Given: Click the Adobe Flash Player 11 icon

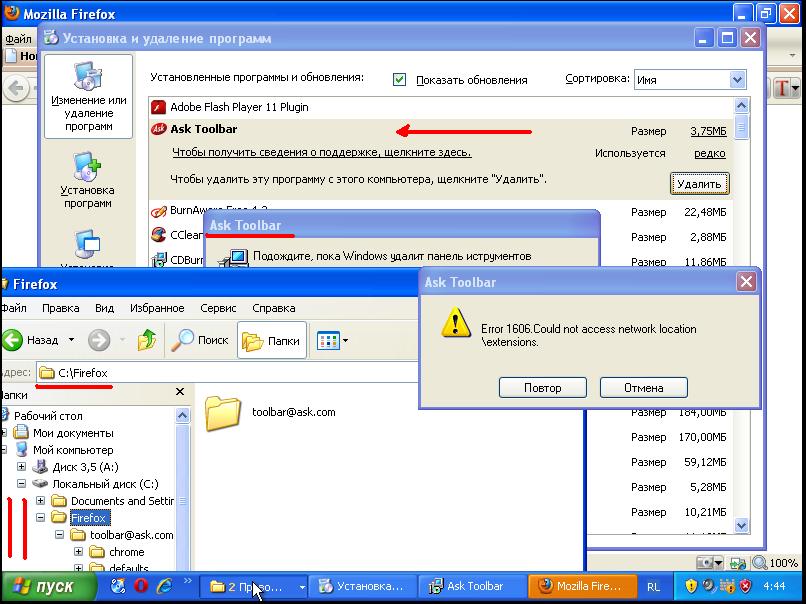Looking at the screenshot, I should click(x=159, y=107).
